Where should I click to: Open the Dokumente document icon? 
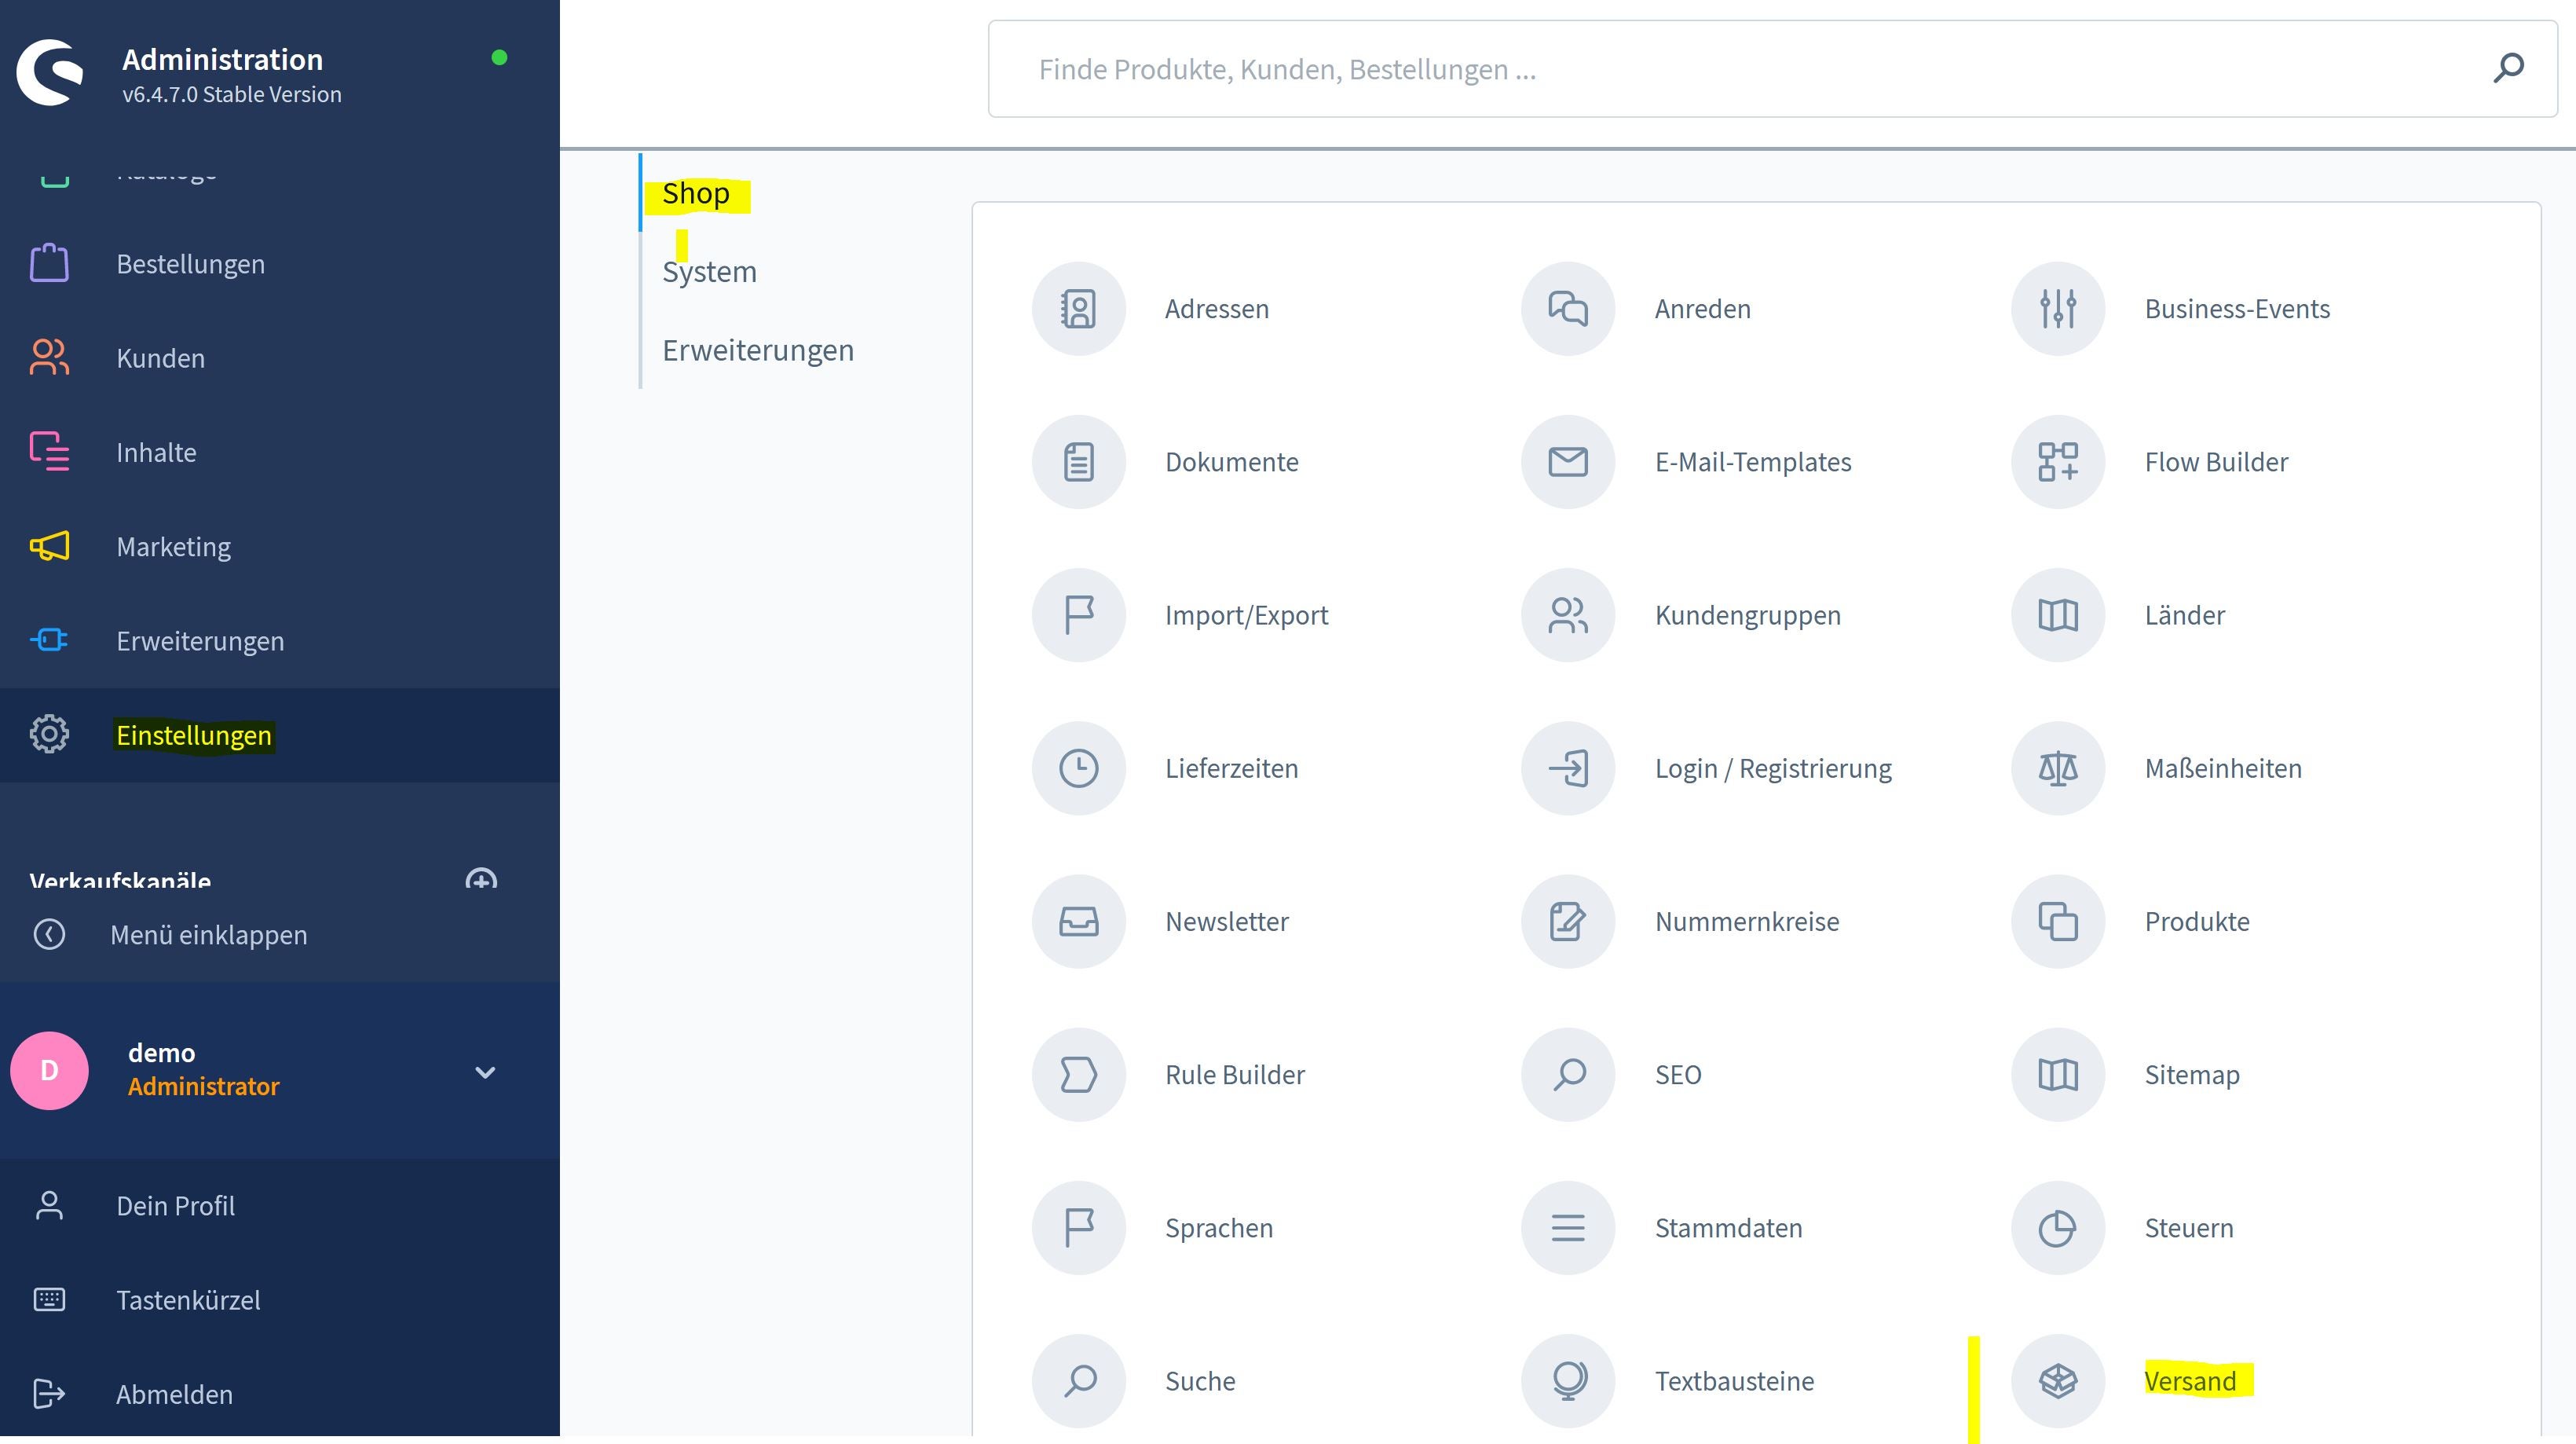coord(1078,461)
